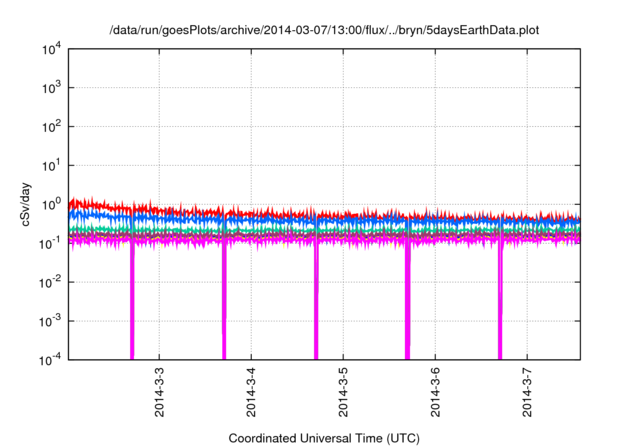Click the y-axis label 10^0

pyautogui.click(x=51, y=204)
